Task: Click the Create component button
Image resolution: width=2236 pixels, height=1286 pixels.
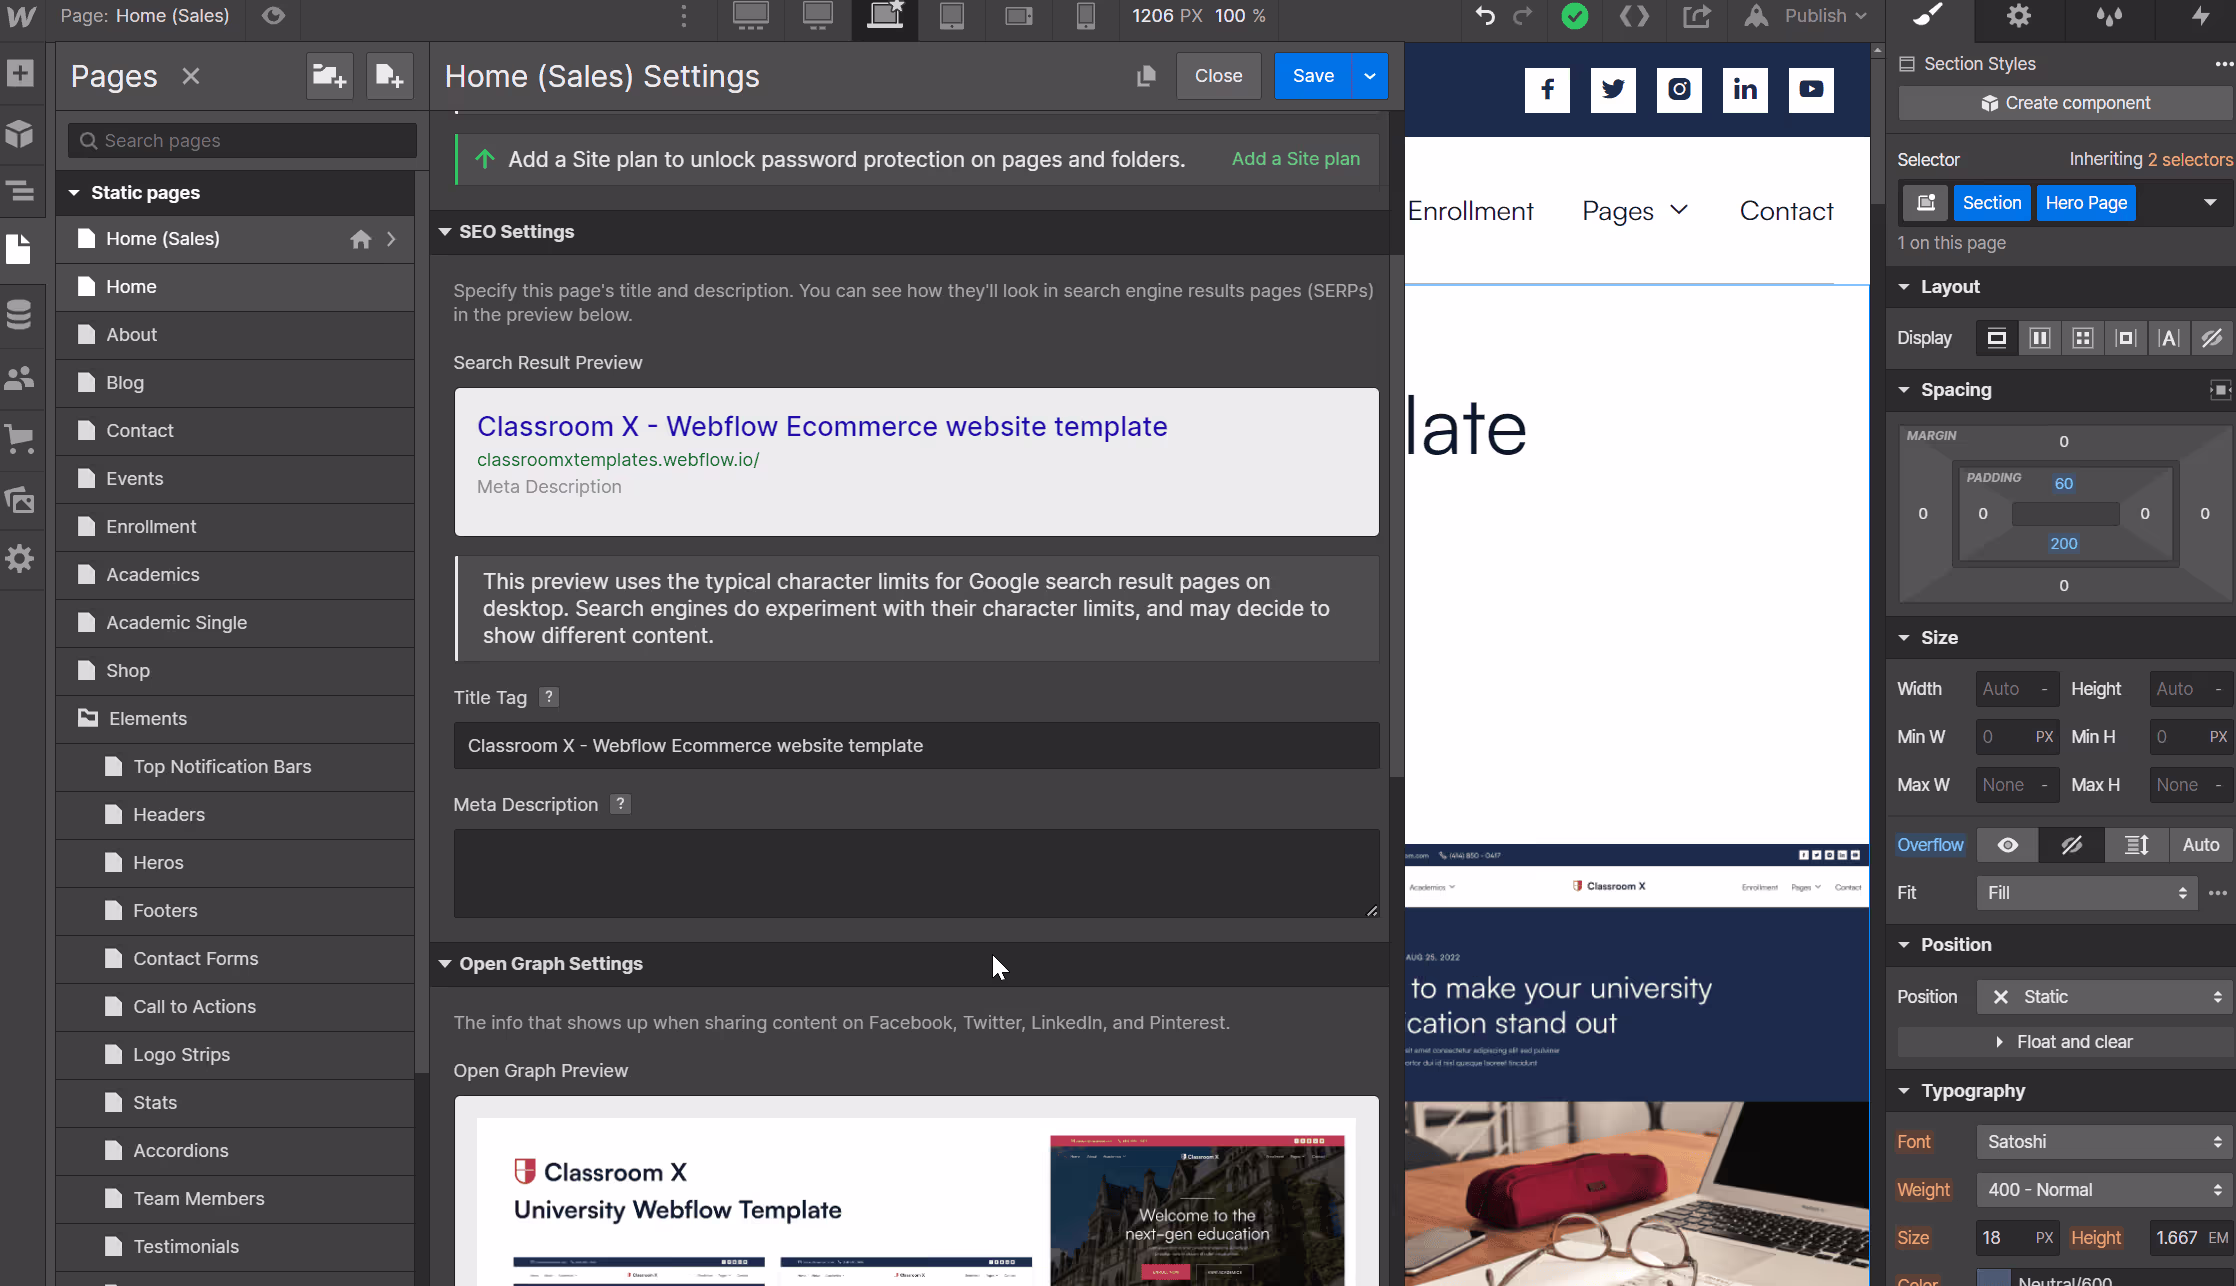Action: click(x=2065, y=102)
